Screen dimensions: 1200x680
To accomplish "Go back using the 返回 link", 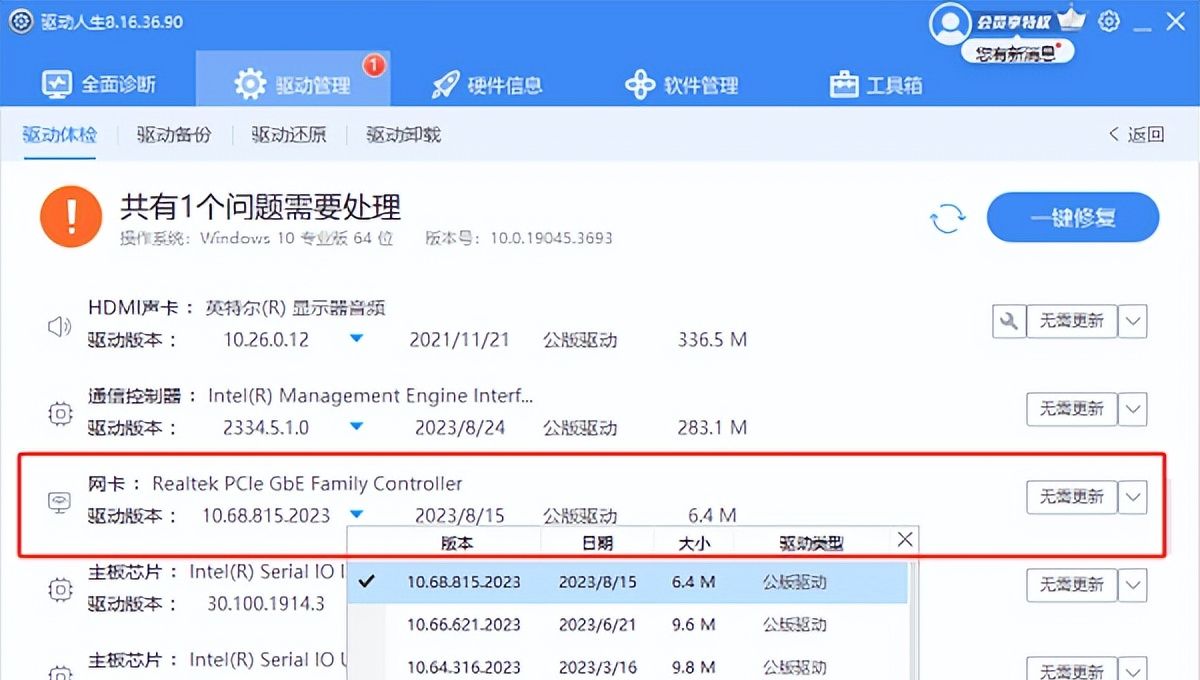I will point(1137,135).
